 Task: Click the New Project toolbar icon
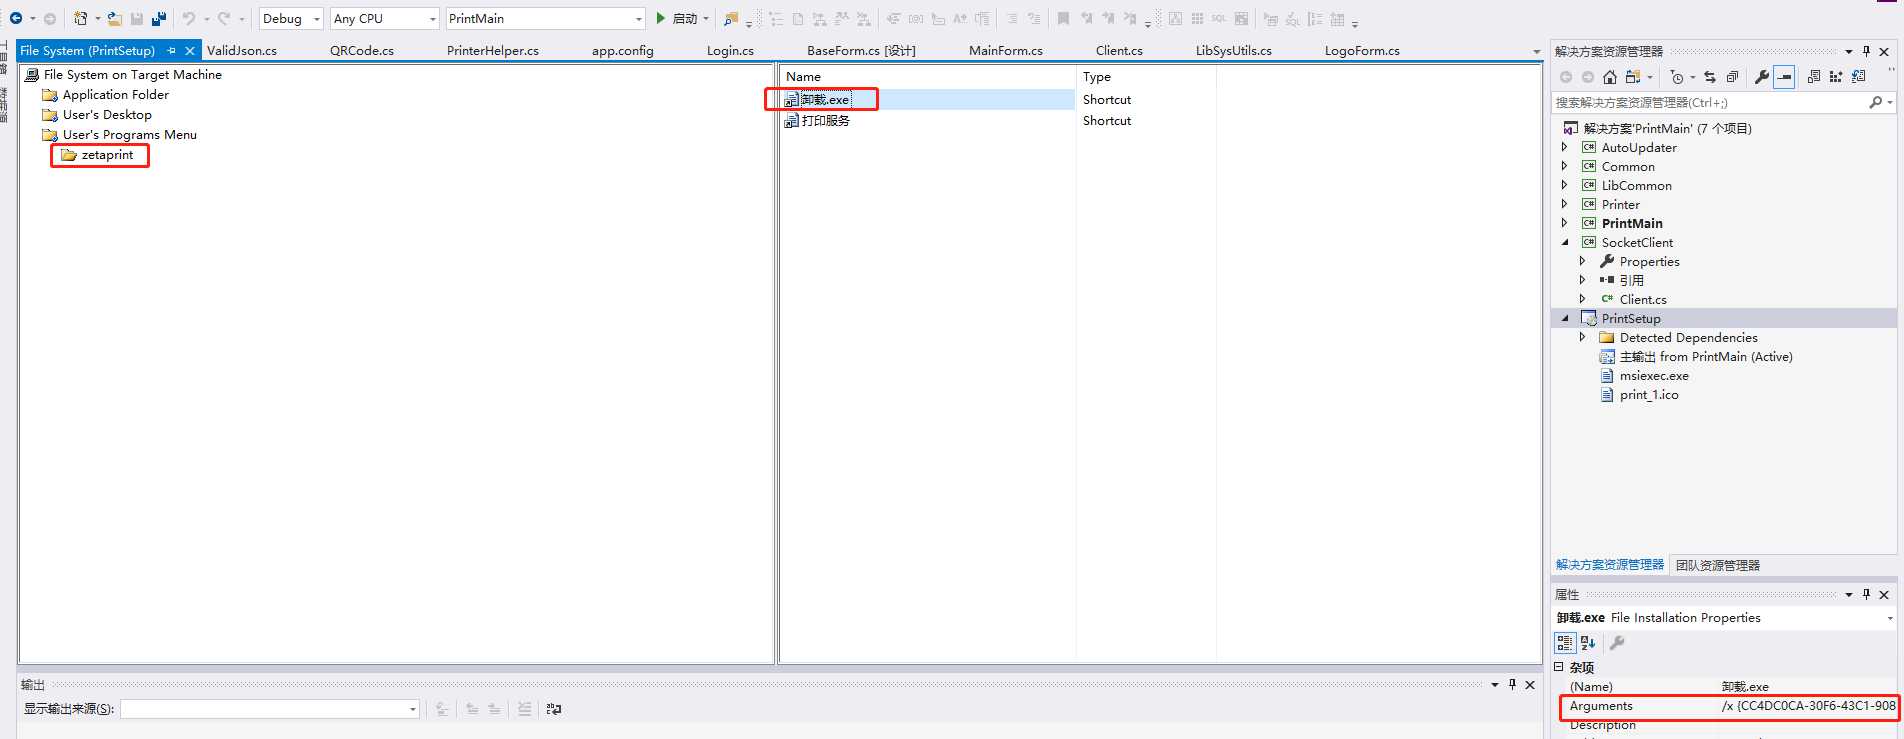coord(81,18)
